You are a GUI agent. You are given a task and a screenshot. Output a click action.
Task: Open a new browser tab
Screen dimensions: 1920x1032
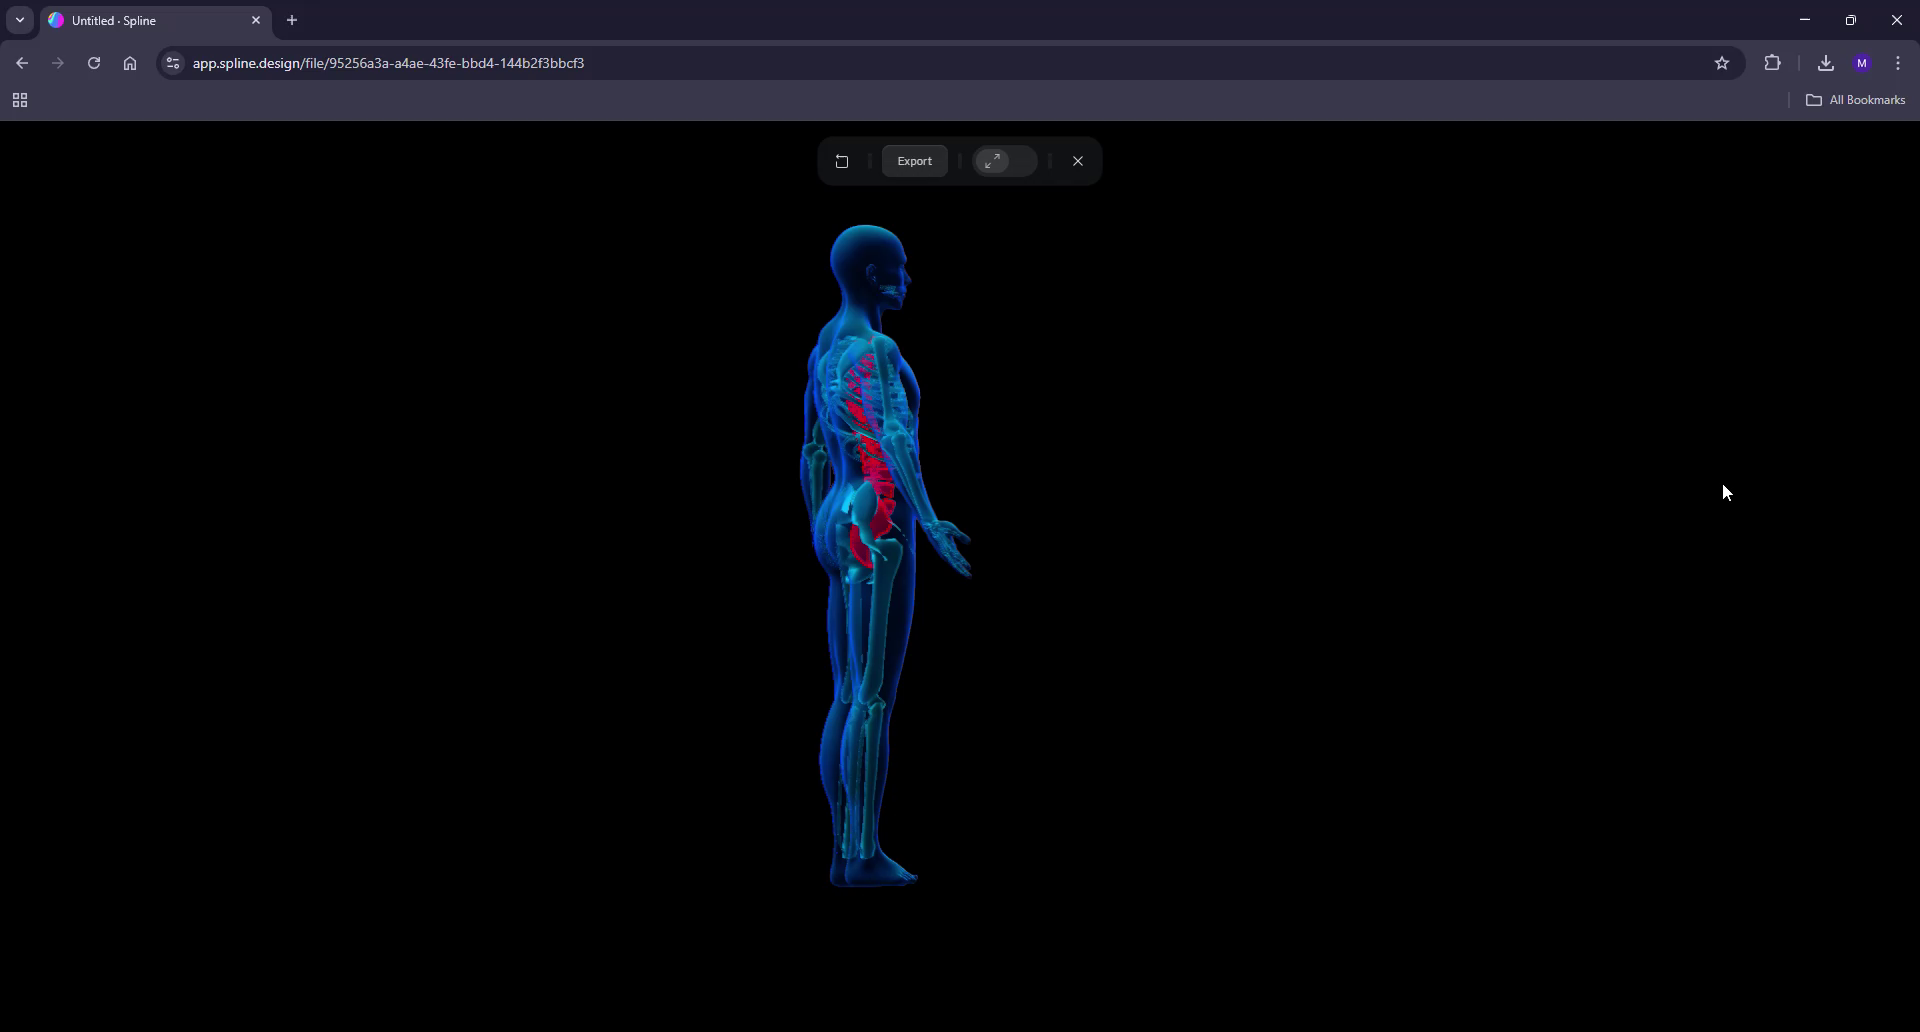point(291,20)
